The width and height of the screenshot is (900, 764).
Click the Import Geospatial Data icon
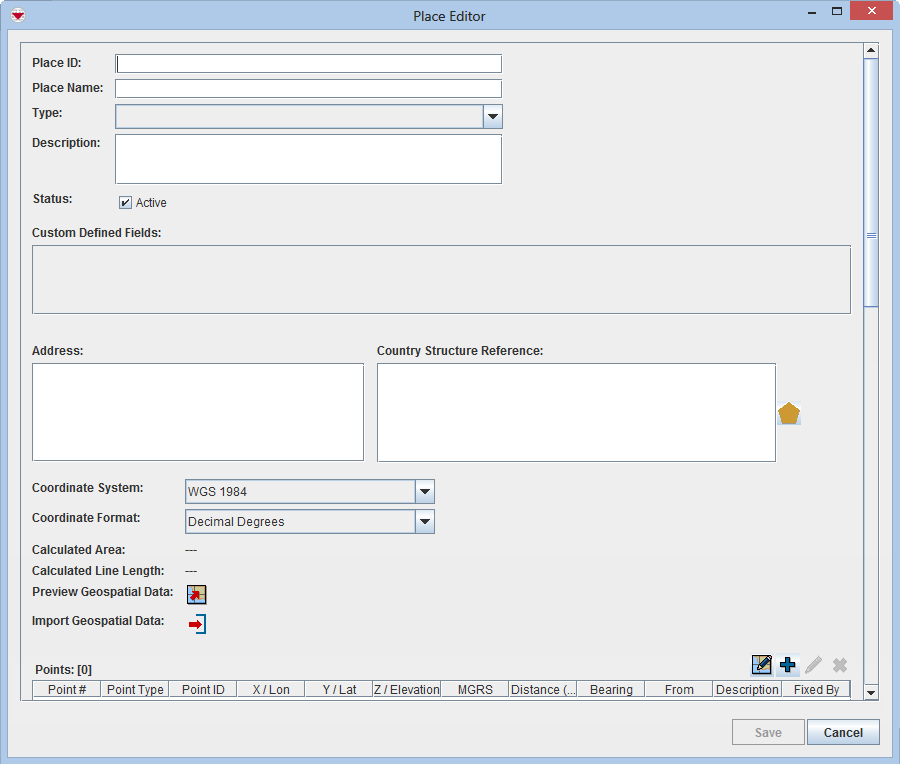[196, 623]
